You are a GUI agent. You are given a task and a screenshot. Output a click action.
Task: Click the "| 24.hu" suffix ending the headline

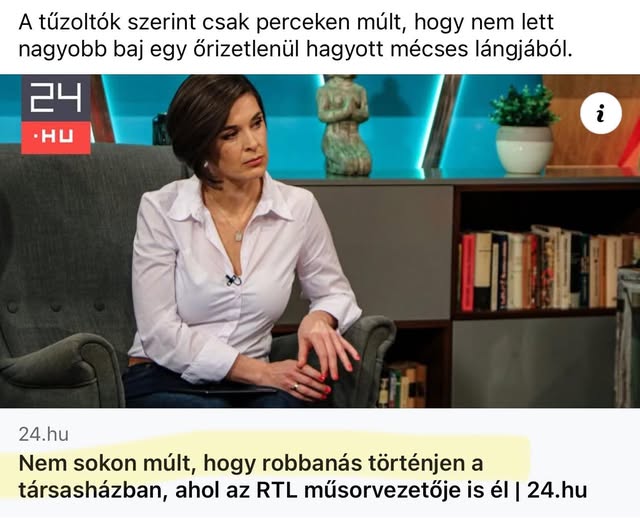(x=551, y=490)
